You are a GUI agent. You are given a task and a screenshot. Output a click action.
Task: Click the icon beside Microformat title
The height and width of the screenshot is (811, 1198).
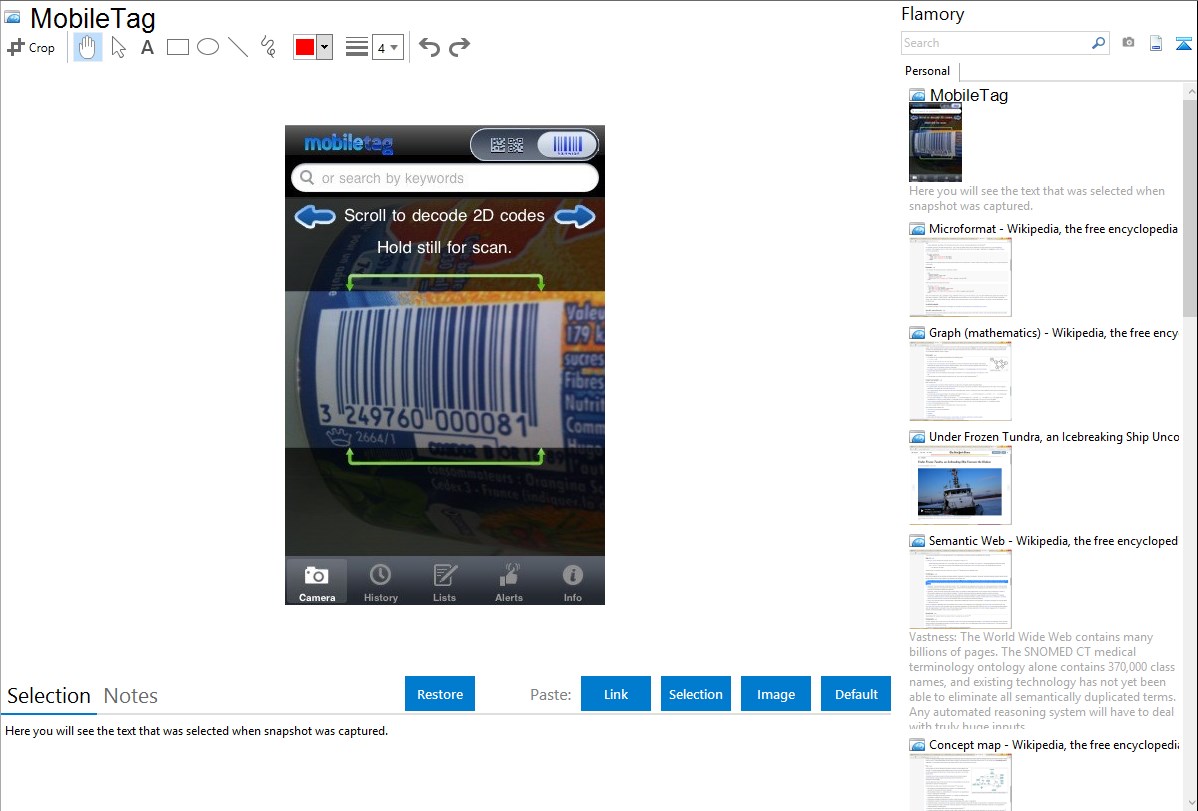pyautogui.click(x=917, y=229)
